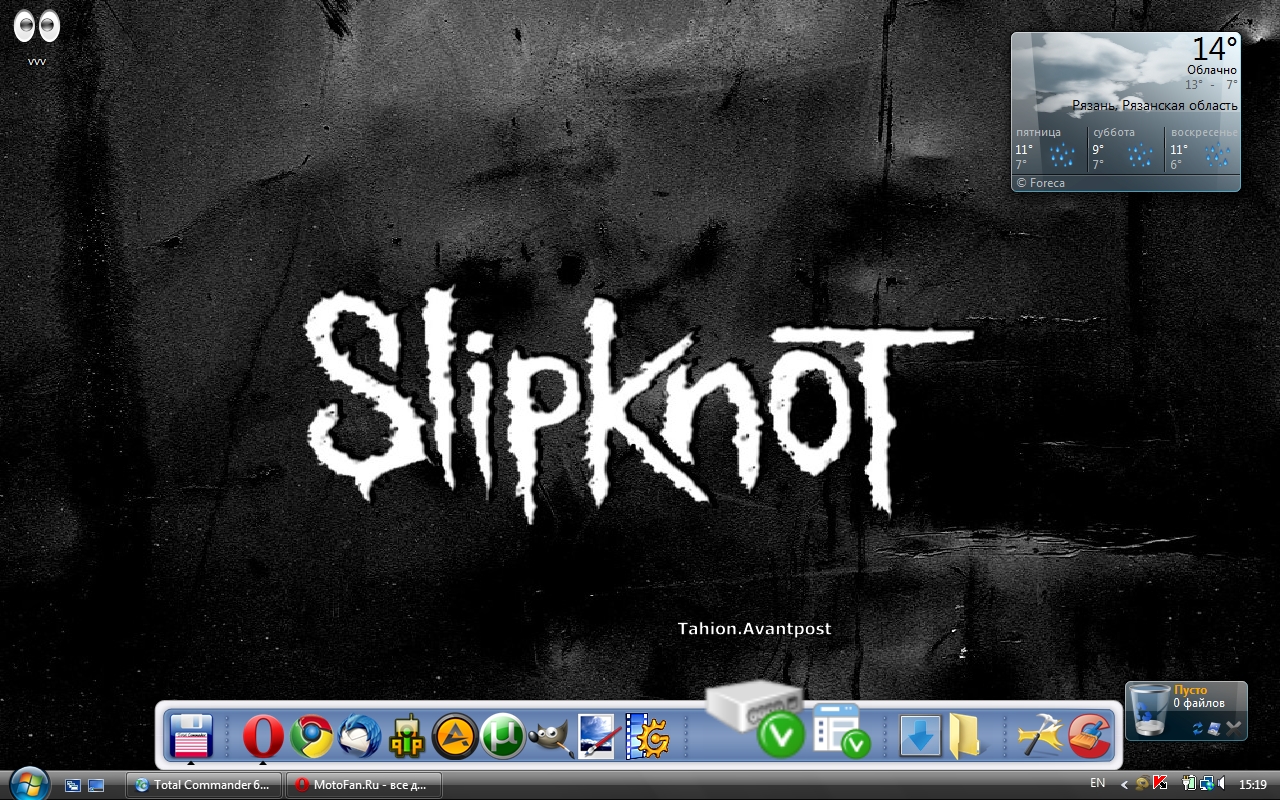
Task: Click the blue refresh arrows in bin gadget
Action: (x=1197, y=729)
